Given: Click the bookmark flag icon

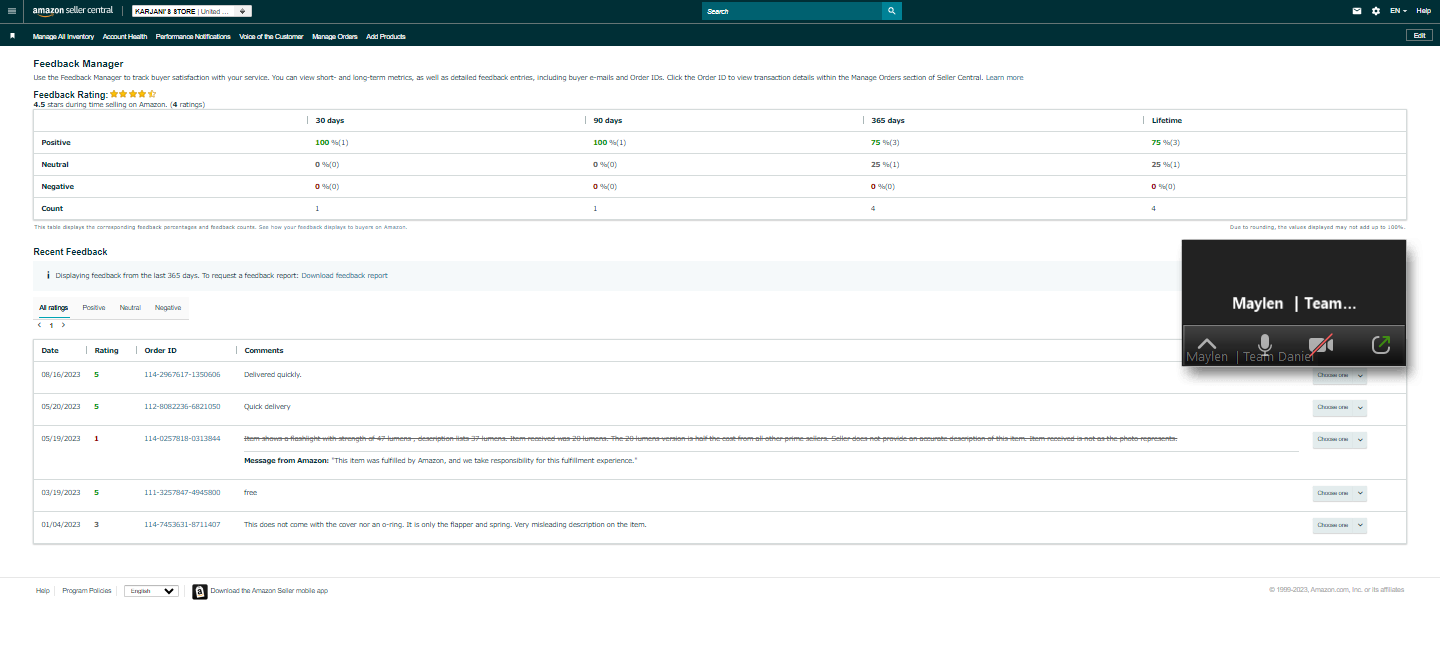Looking at the screenshot, I should tap(12, 36).
